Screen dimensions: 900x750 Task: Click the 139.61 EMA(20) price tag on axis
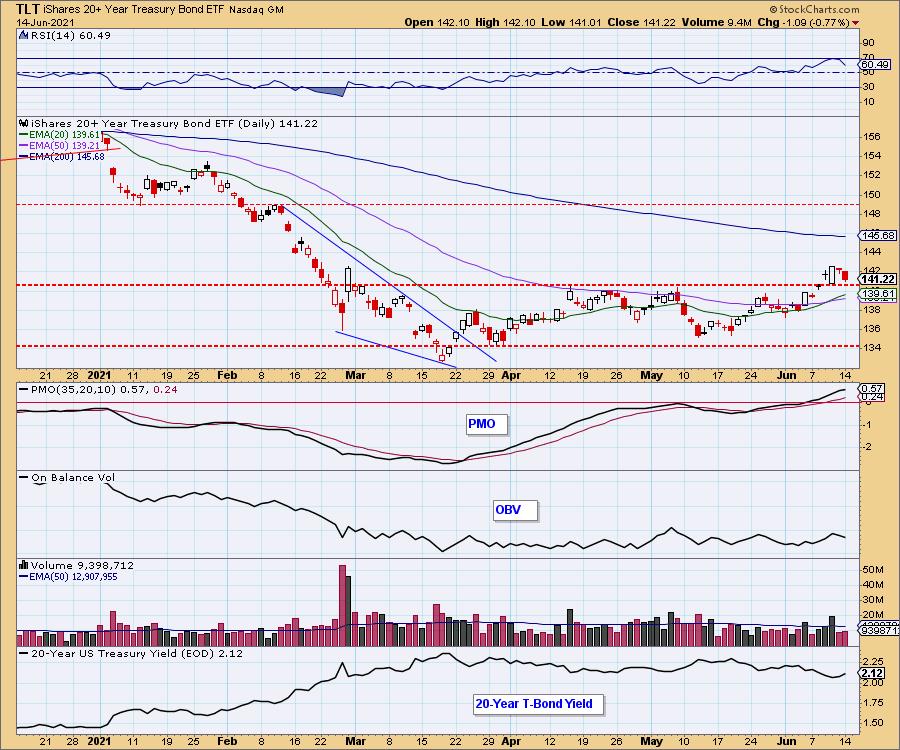point(878,294)
